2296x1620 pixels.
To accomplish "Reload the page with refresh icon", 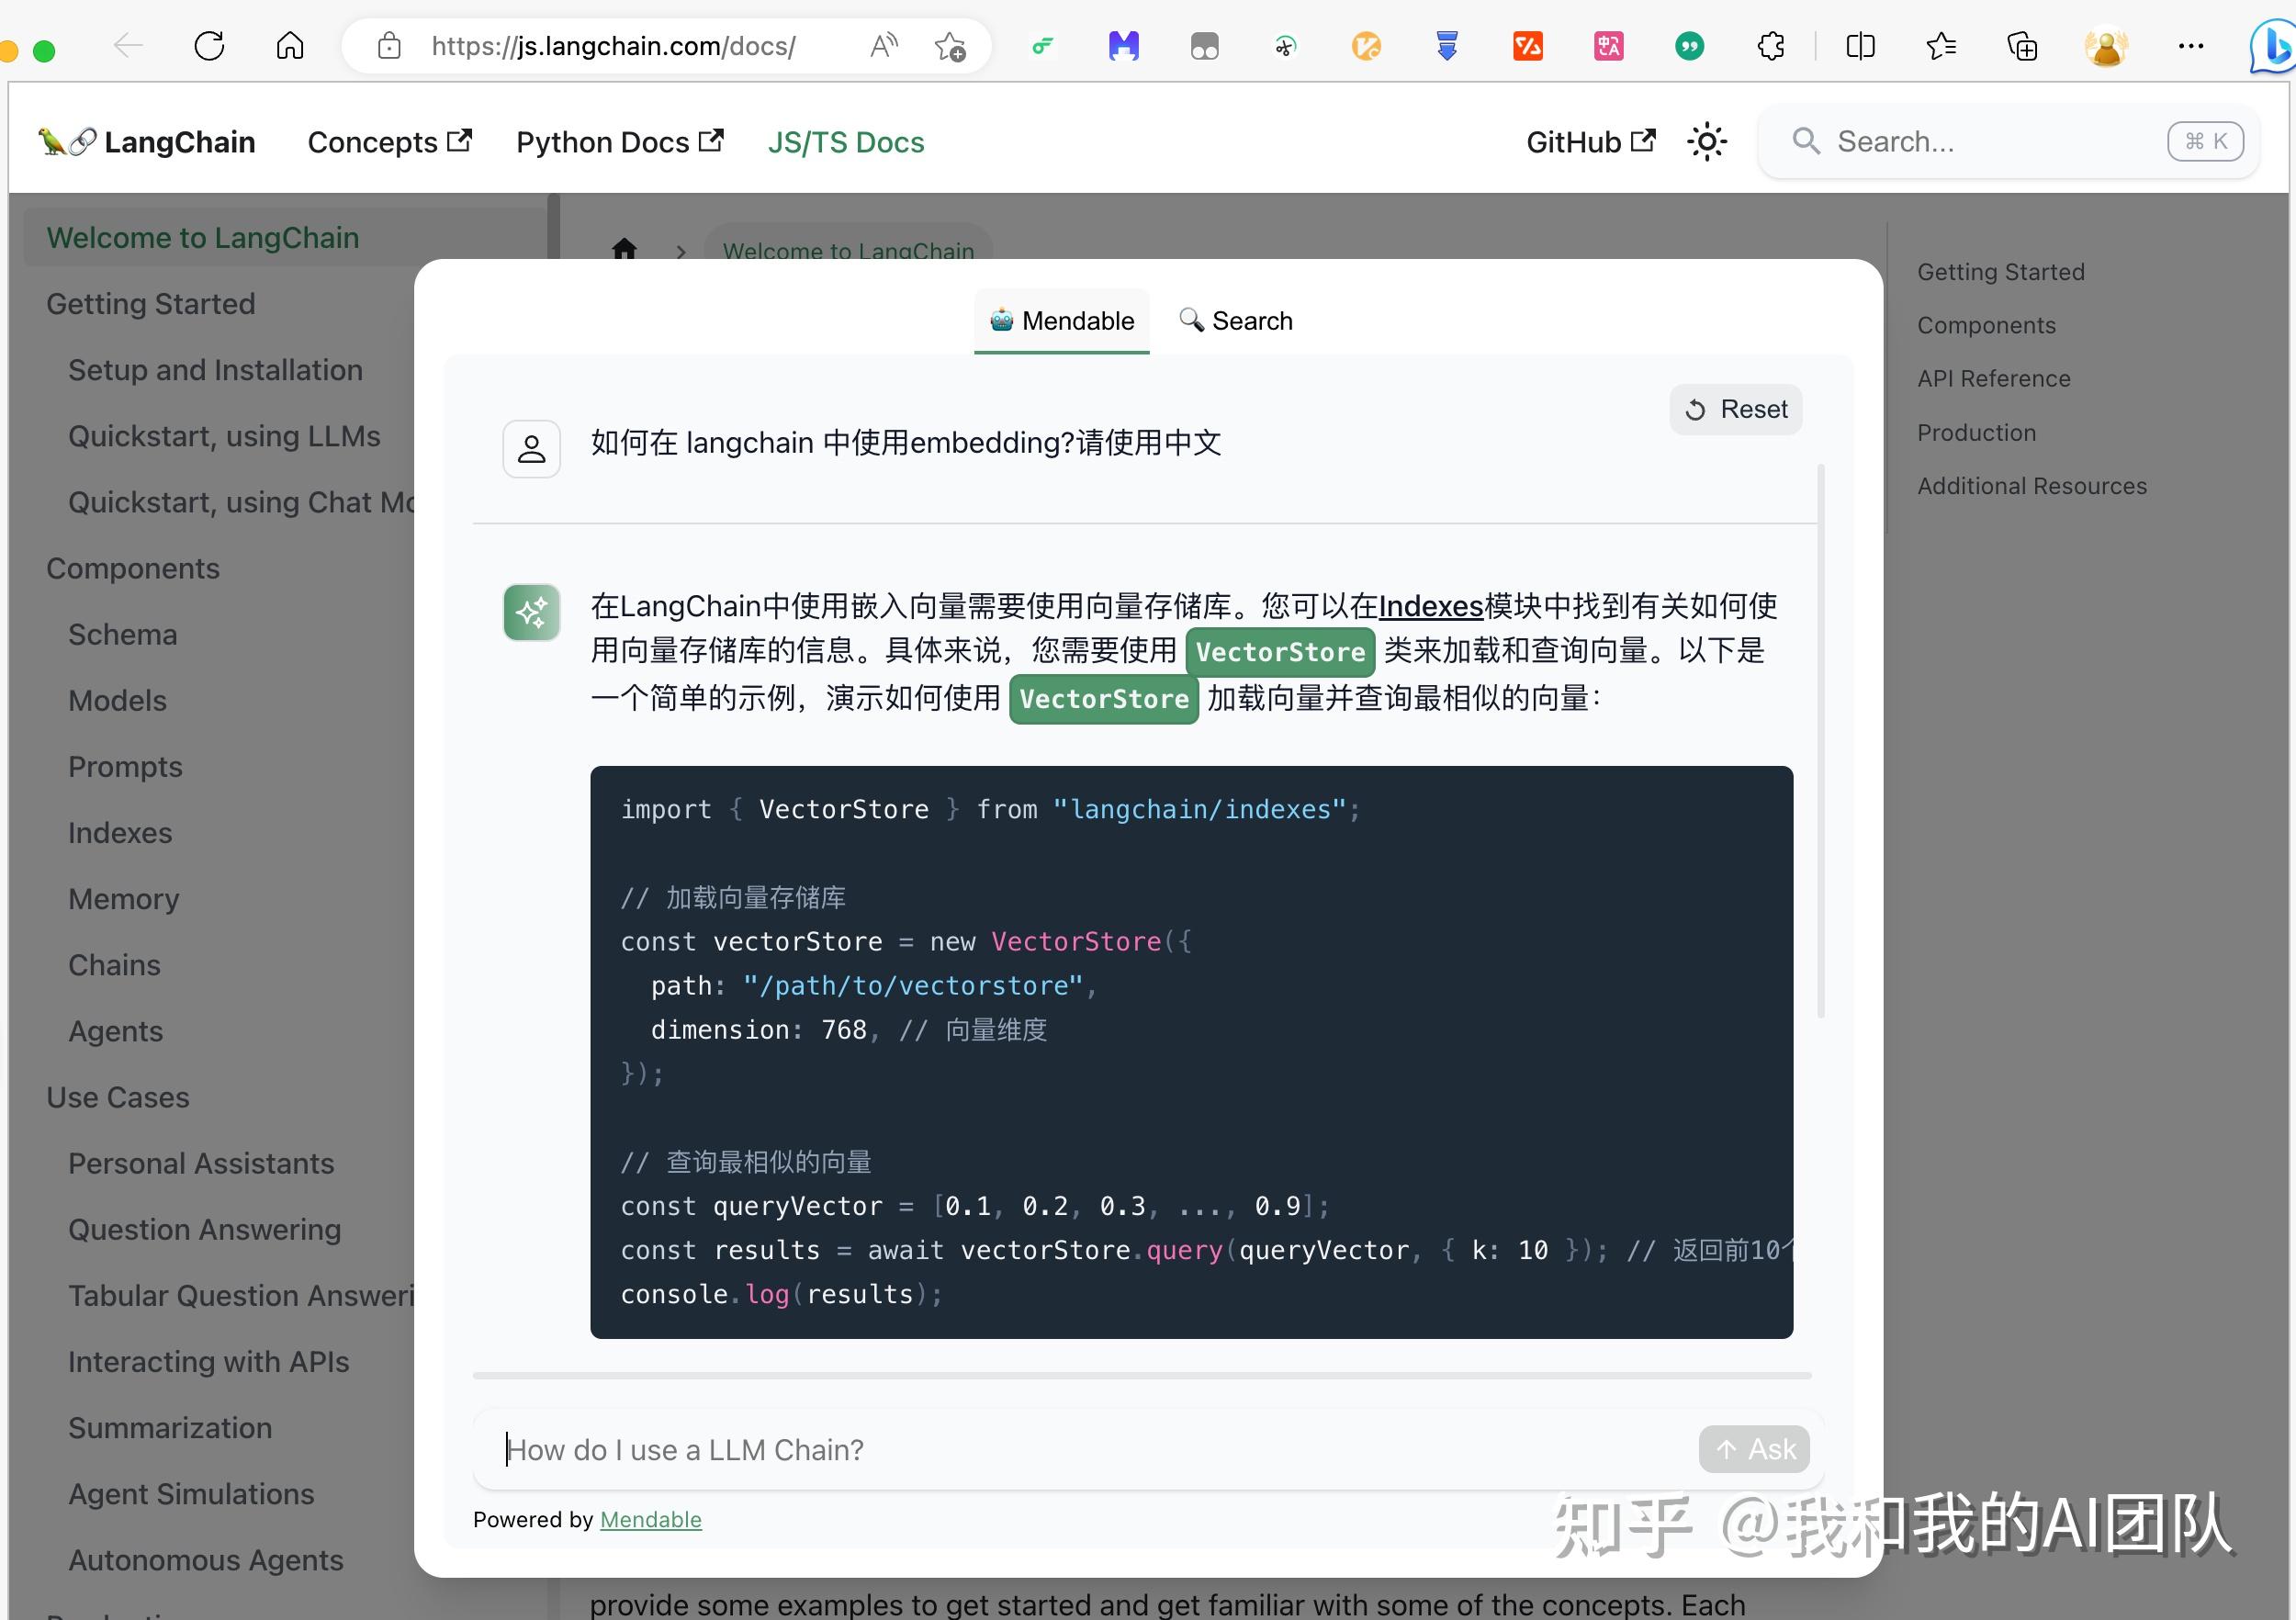I will [209, 46].
